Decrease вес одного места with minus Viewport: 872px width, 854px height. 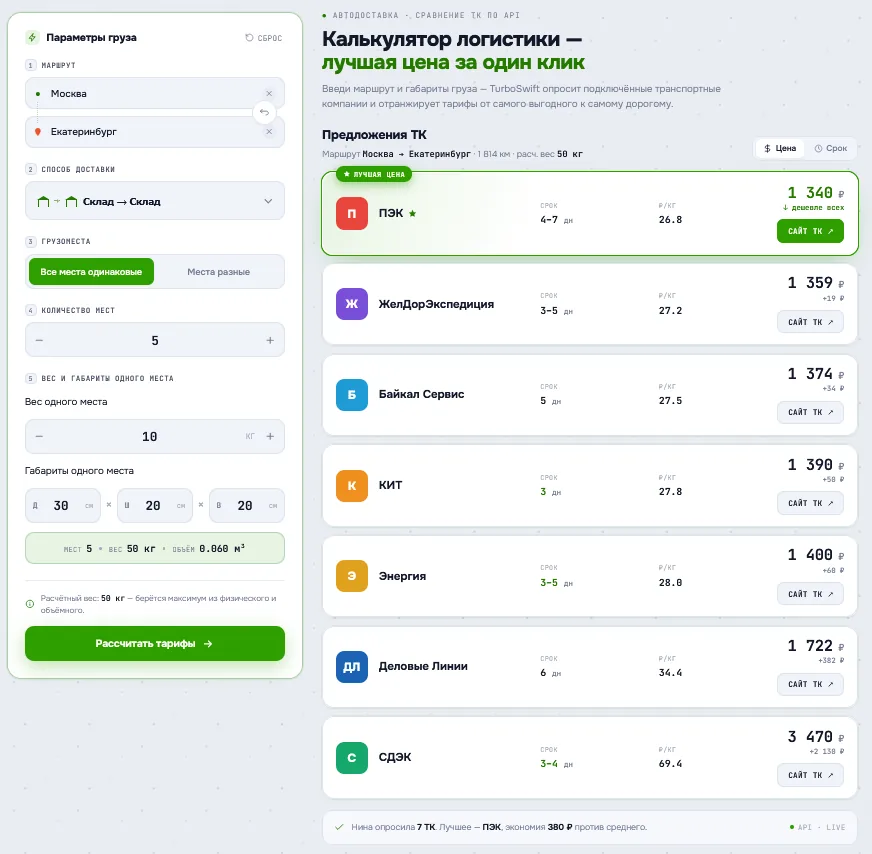click(x=39, y=436)
